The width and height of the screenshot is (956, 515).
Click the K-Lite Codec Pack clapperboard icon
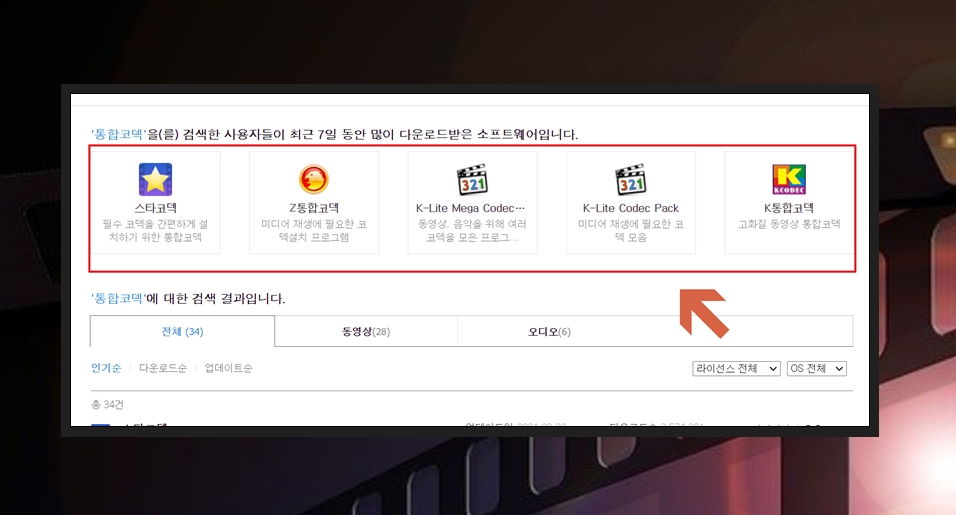631,180
